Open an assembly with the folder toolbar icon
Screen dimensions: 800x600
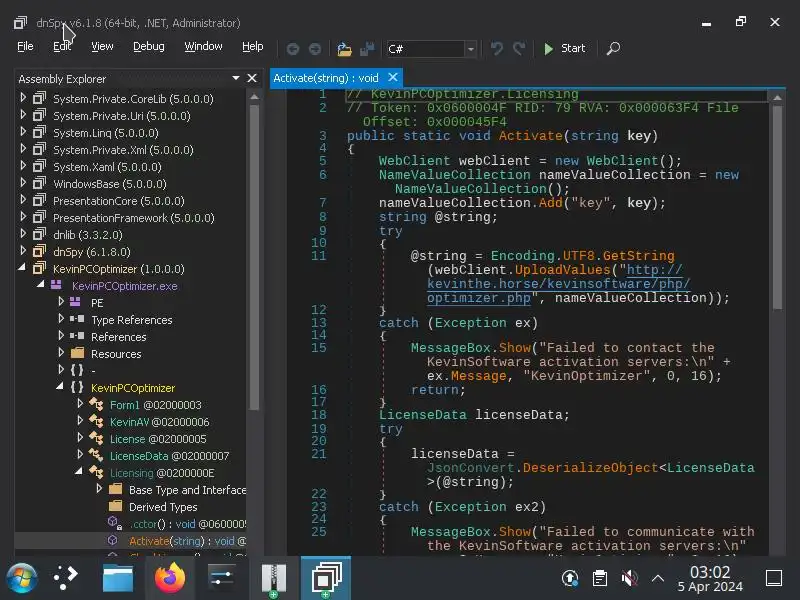(x=345, y=49)
